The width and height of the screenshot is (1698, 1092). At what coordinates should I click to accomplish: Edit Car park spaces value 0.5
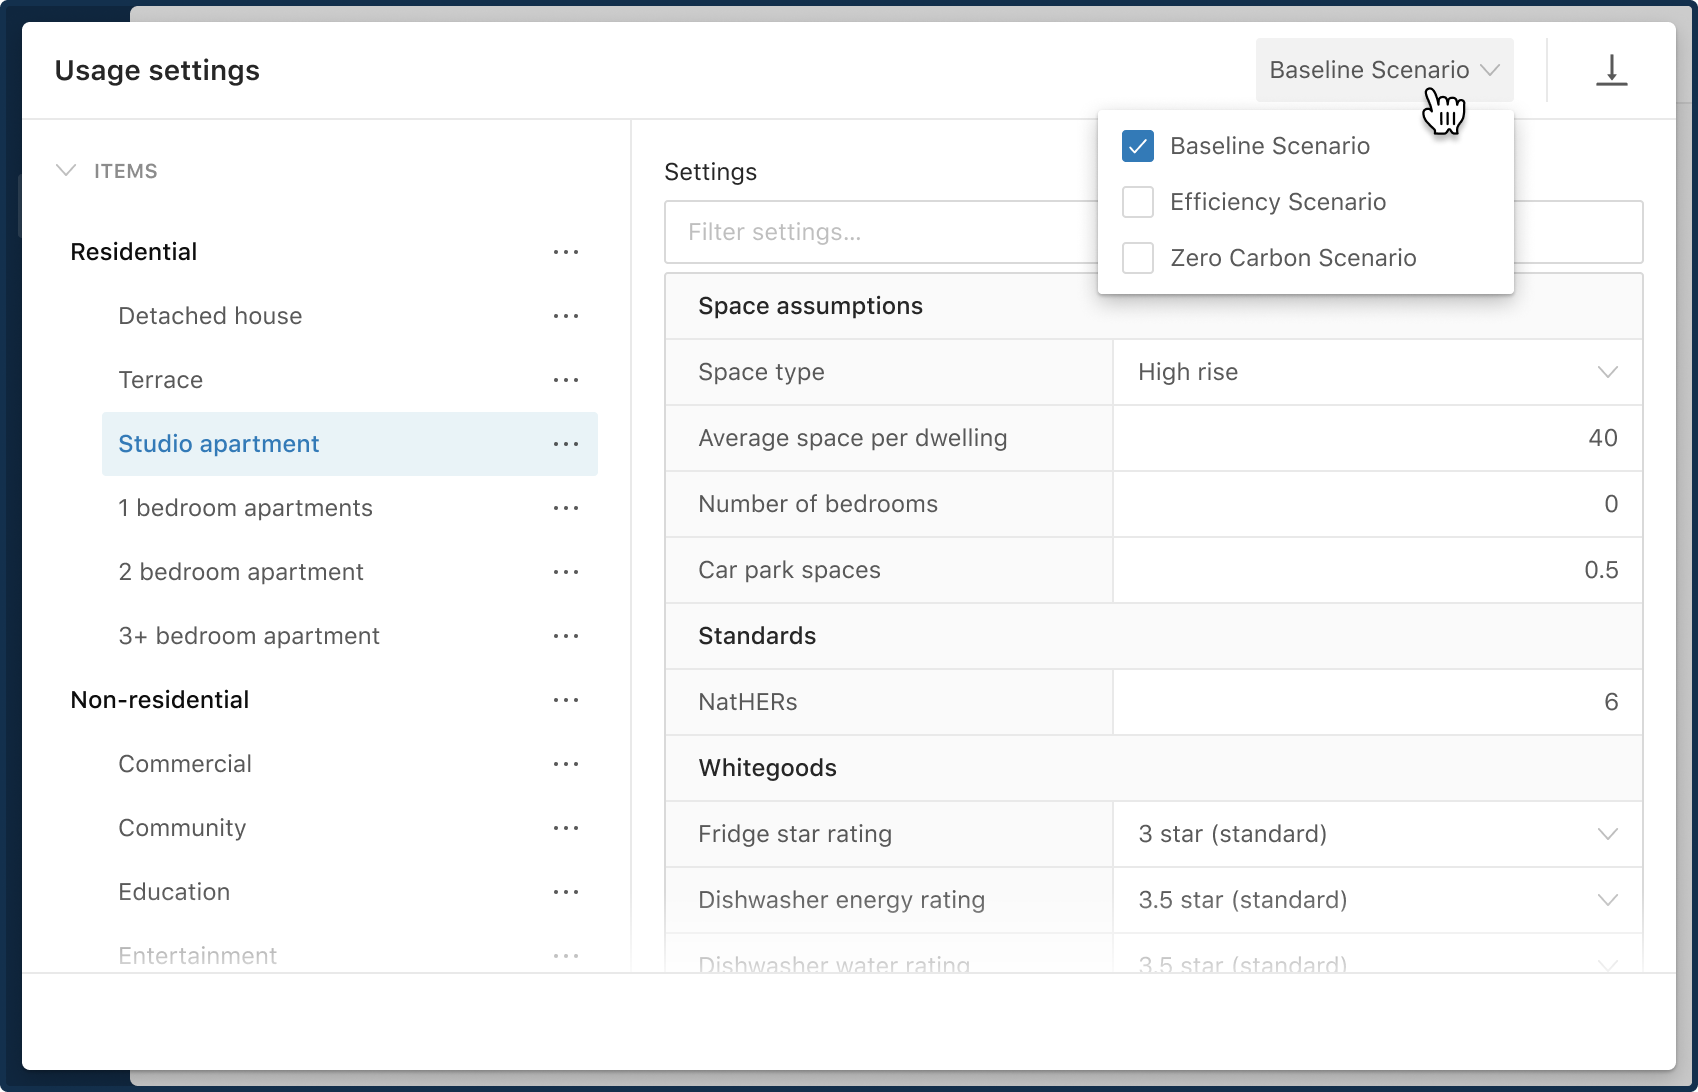click(1377, 570)
